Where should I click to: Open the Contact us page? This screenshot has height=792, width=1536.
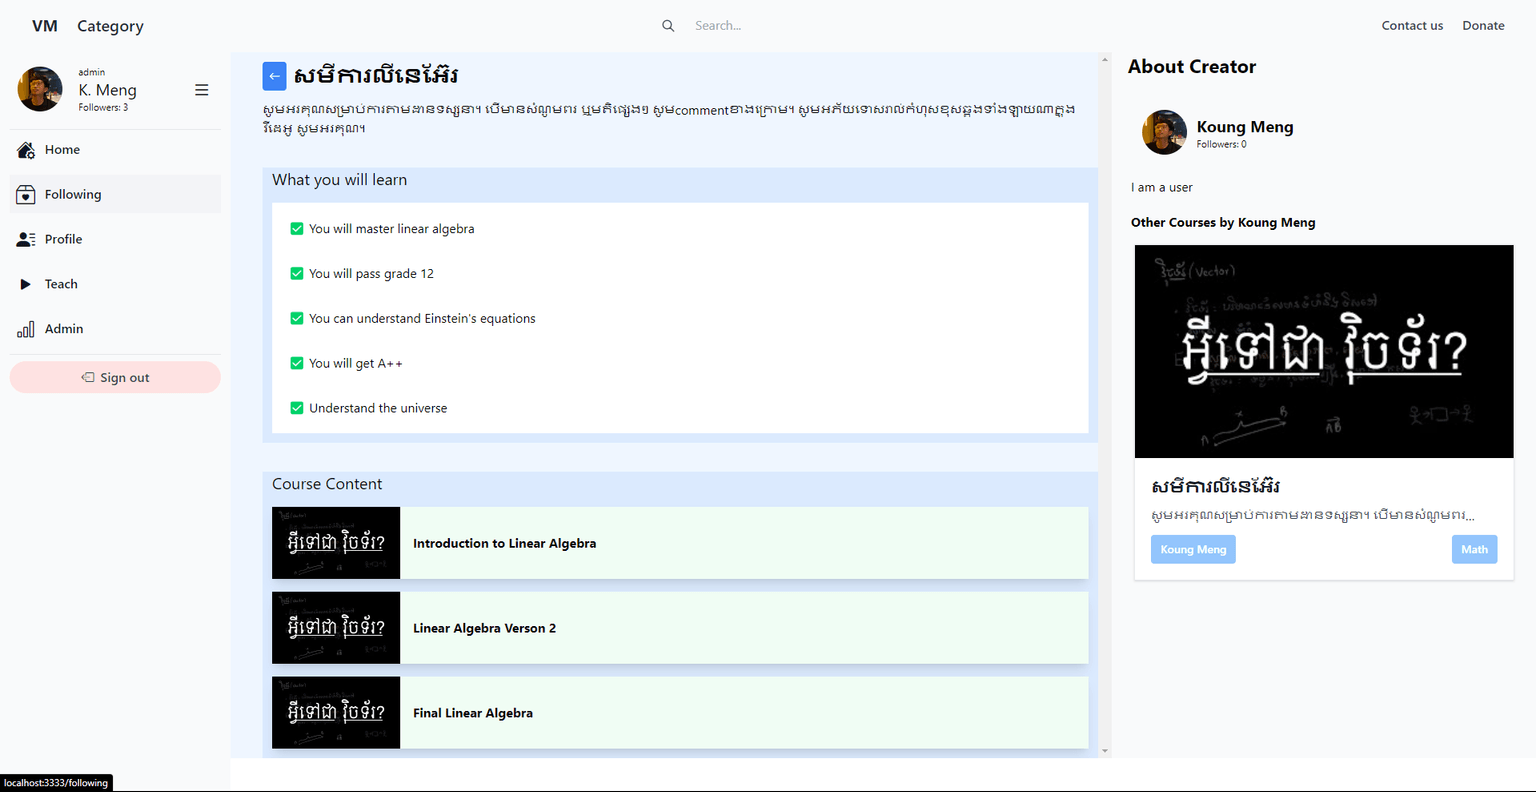1412,26
